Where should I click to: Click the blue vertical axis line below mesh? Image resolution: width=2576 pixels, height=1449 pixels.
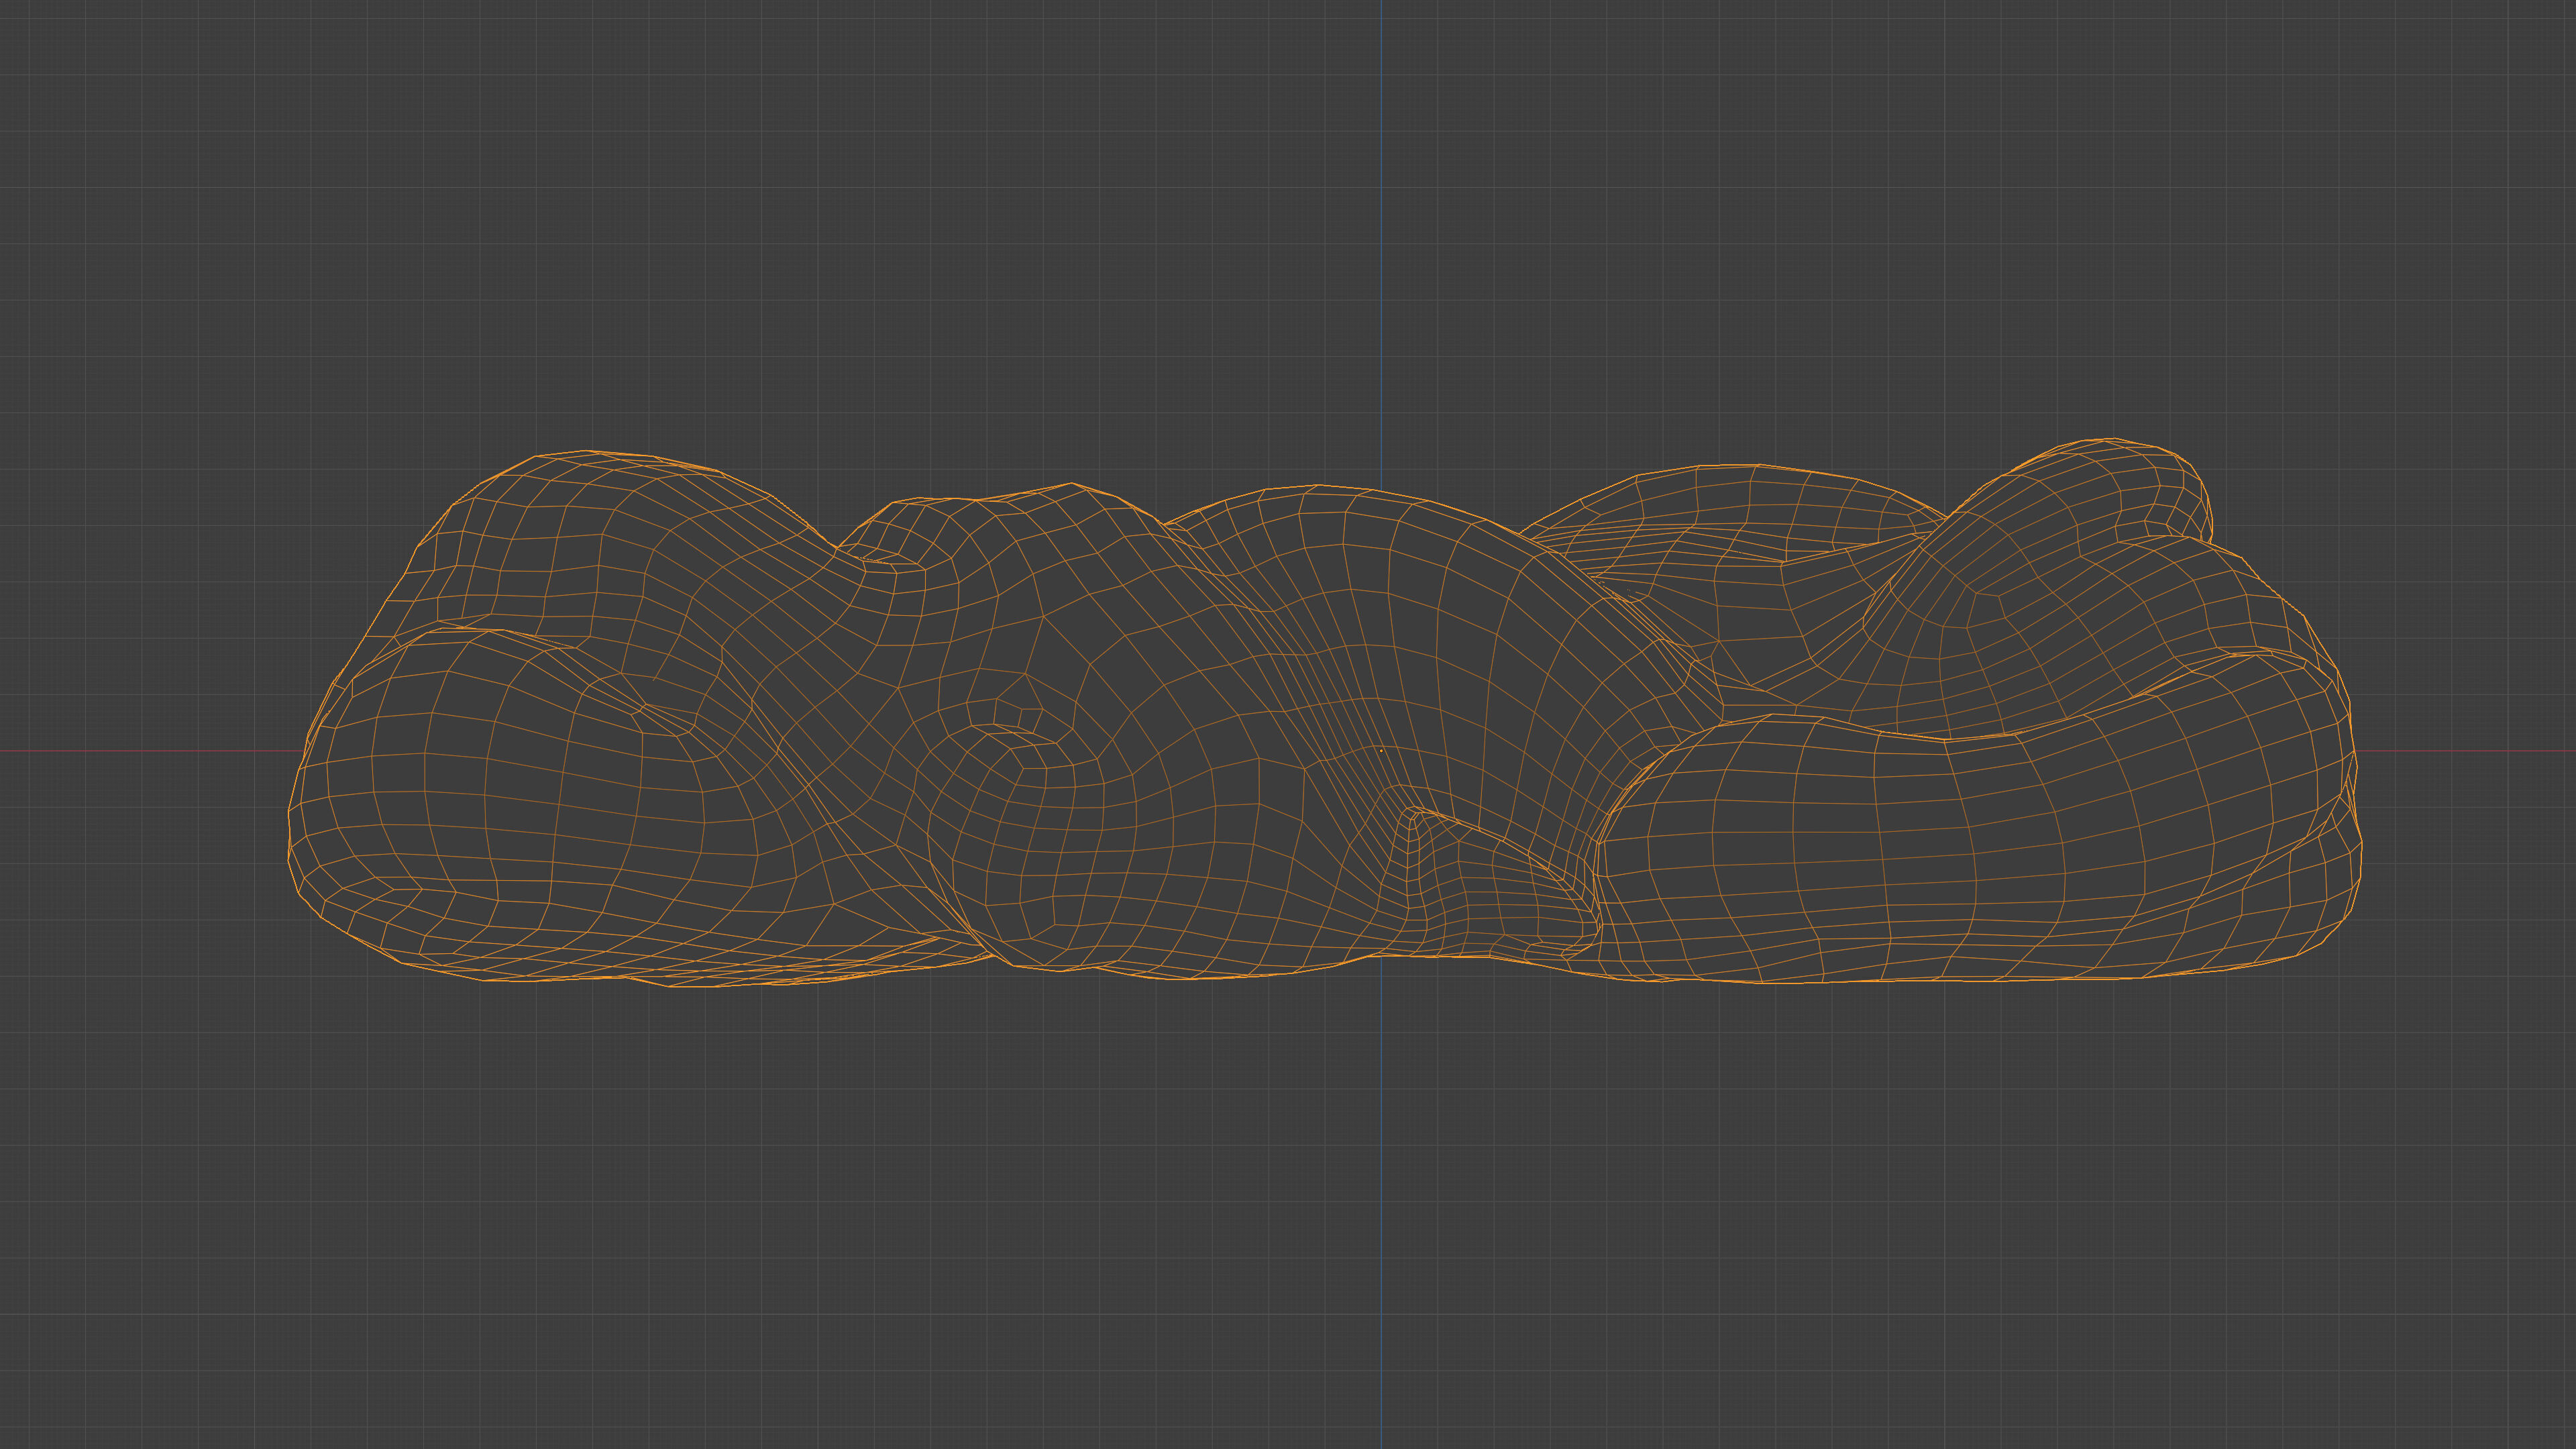pyautogui.click(x=1381, y=1200)
